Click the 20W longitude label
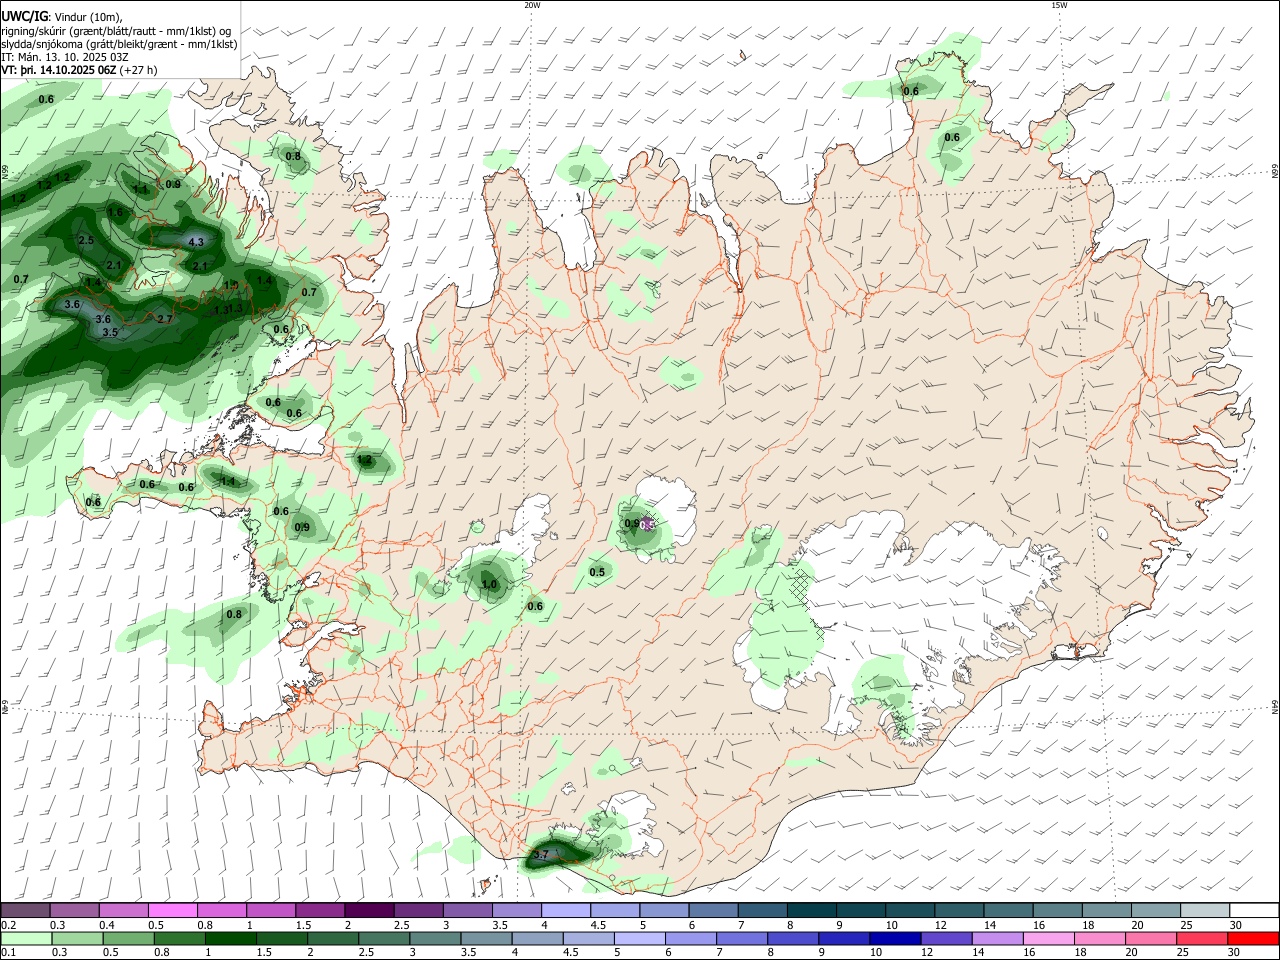1280x960 pixels. 532,5
